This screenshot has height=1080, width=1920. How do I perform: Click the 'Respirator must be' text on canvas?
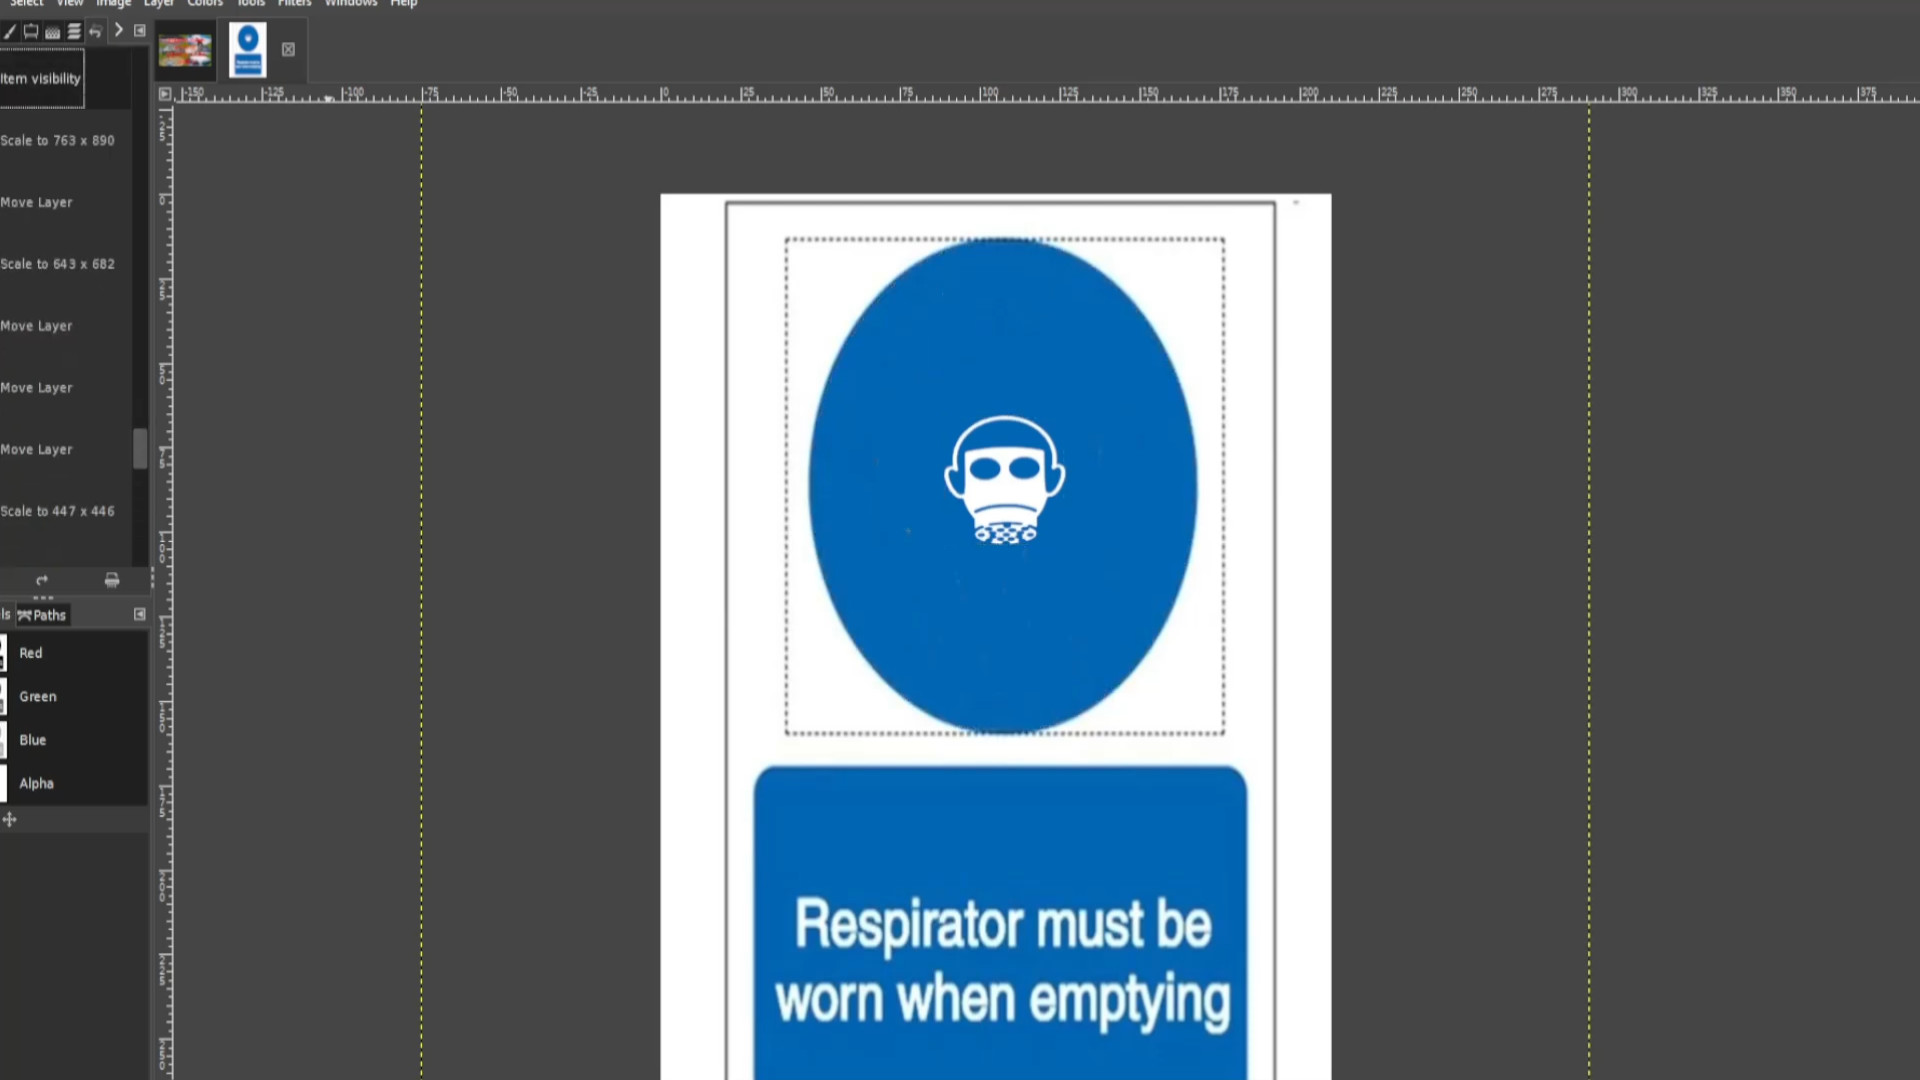click(1003, 923)
